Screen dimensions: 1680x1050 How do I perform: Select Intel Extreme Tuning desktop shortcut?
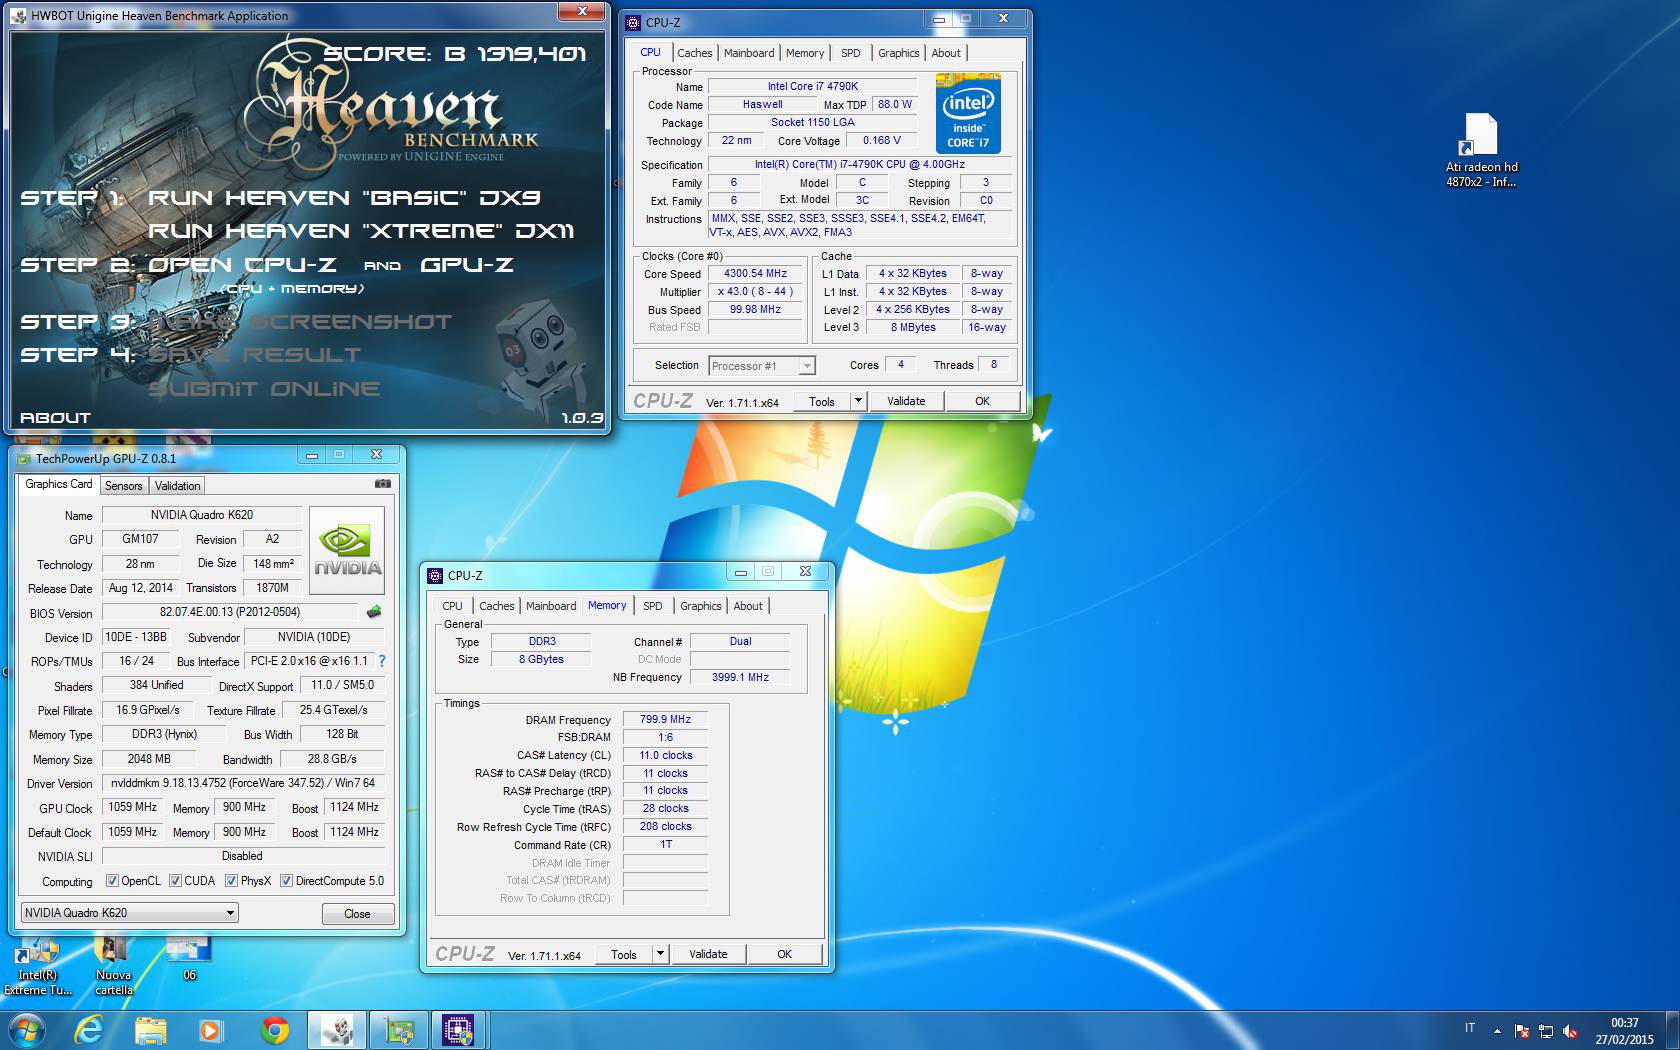point(37,968)
